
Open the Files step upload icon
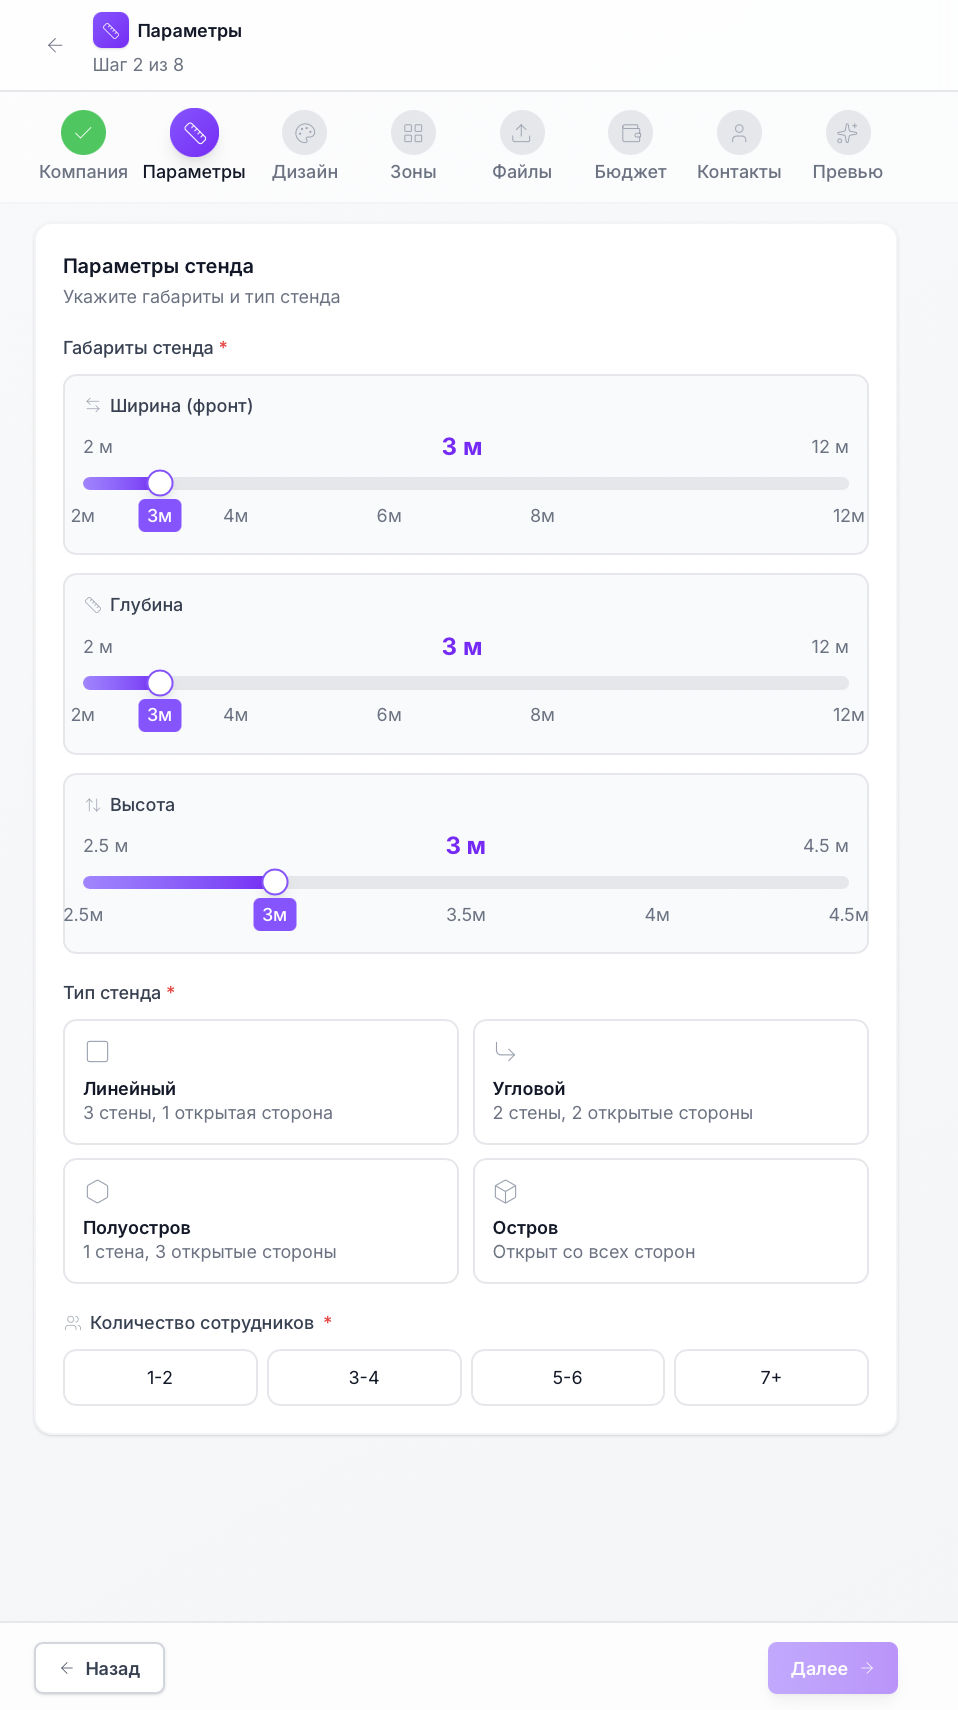click(x=522, y=133)
